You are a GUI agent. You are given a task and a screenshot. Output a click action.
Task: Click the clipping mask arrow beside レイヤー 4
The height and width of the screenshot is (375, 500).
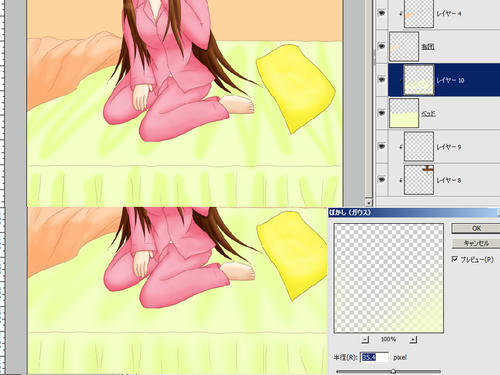tap(401, 13)
